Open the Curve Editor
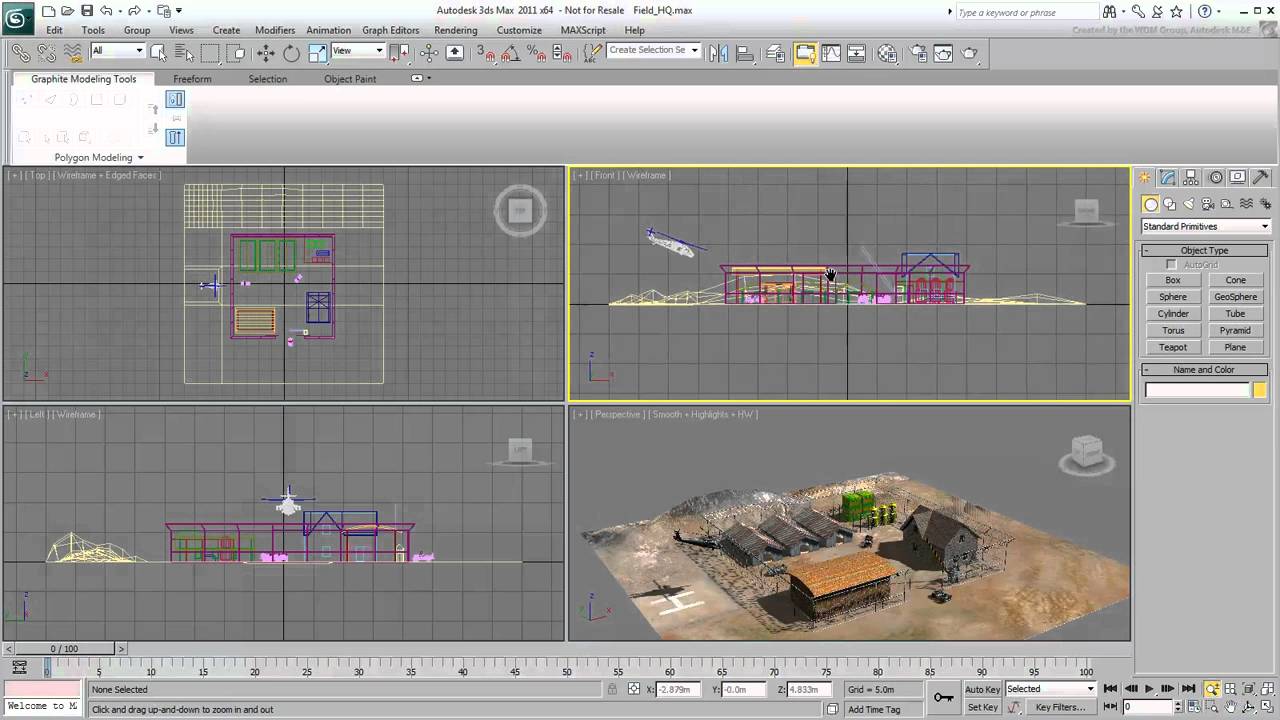The width and height of the screenshot is (1280, 720). tap(831, 53)
